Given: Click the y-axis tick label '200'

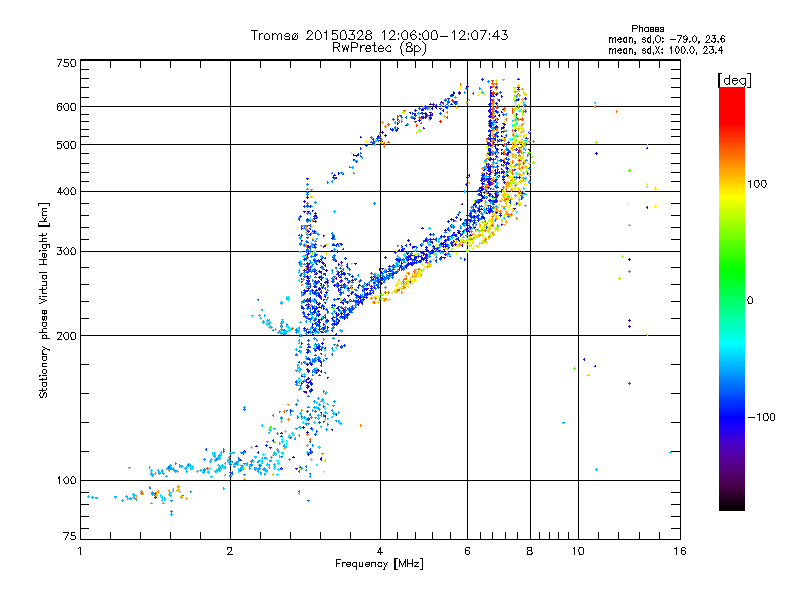Looking at the screenshot, I should click(67, 336).
